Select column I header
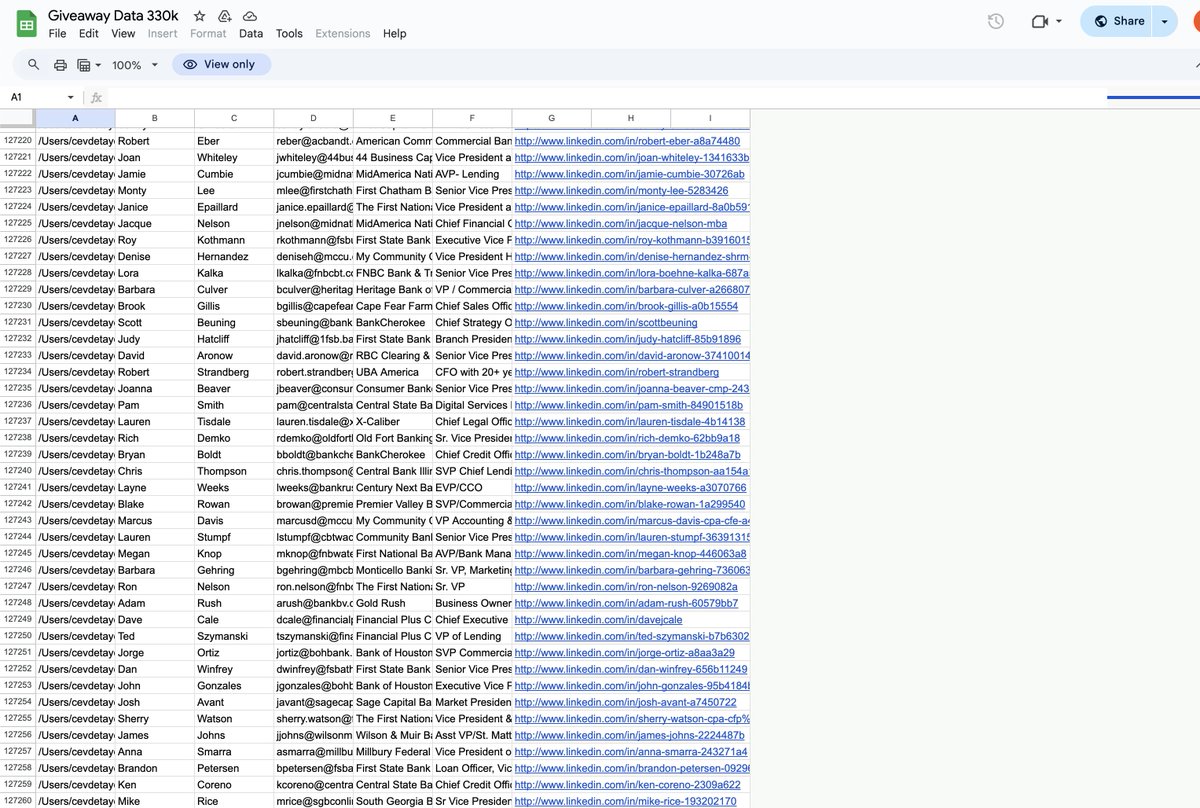 (710, 118)
